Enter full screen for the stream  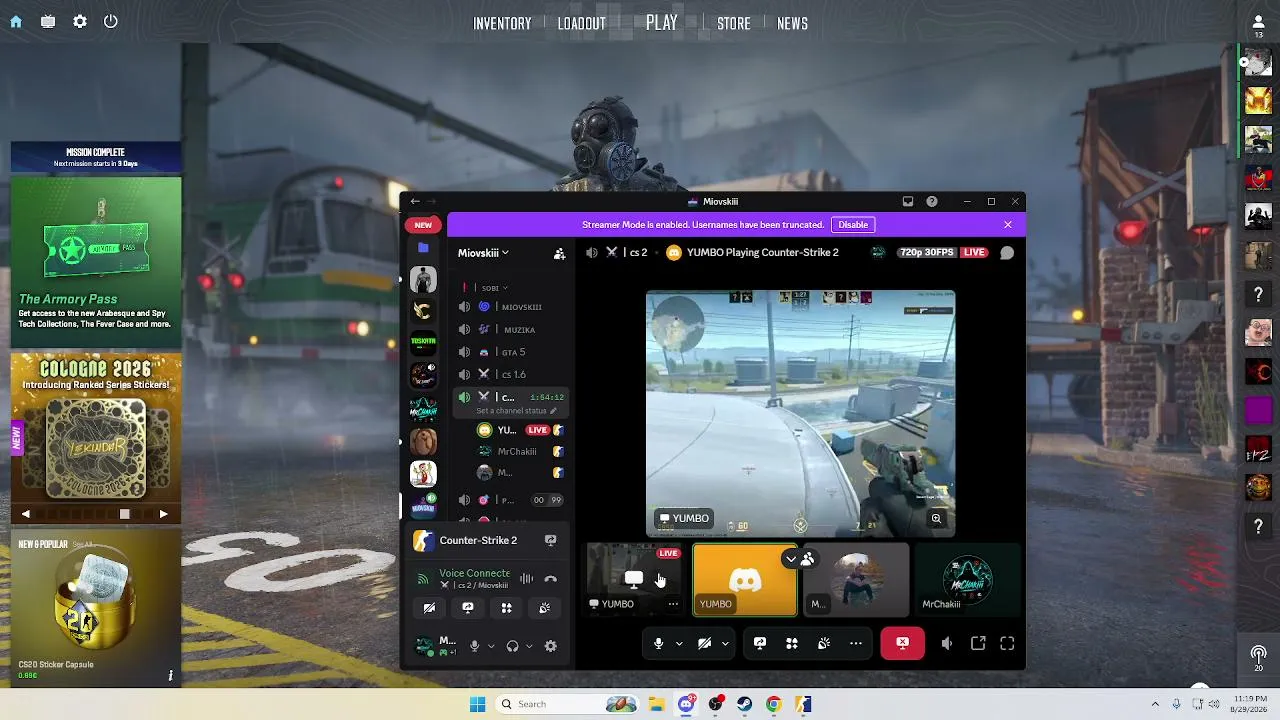(x=1007, y=644)
